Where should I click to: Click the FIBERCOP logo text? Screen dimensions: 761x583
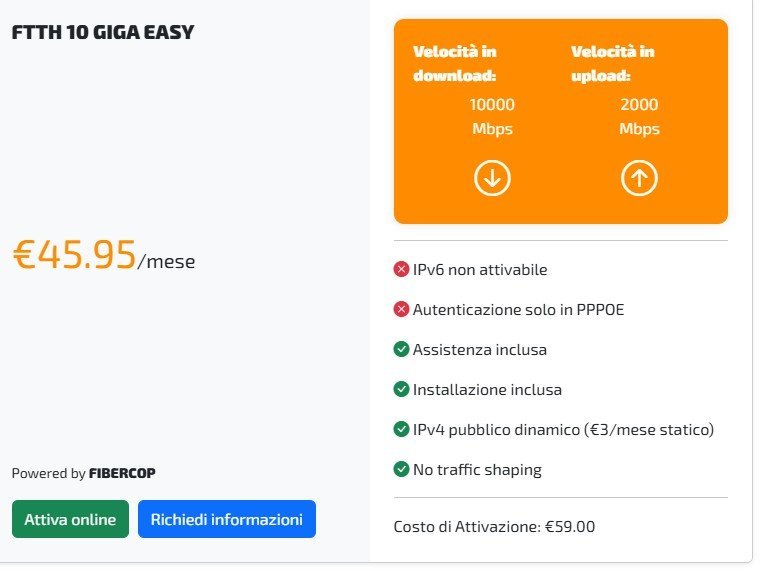(122, 474)
